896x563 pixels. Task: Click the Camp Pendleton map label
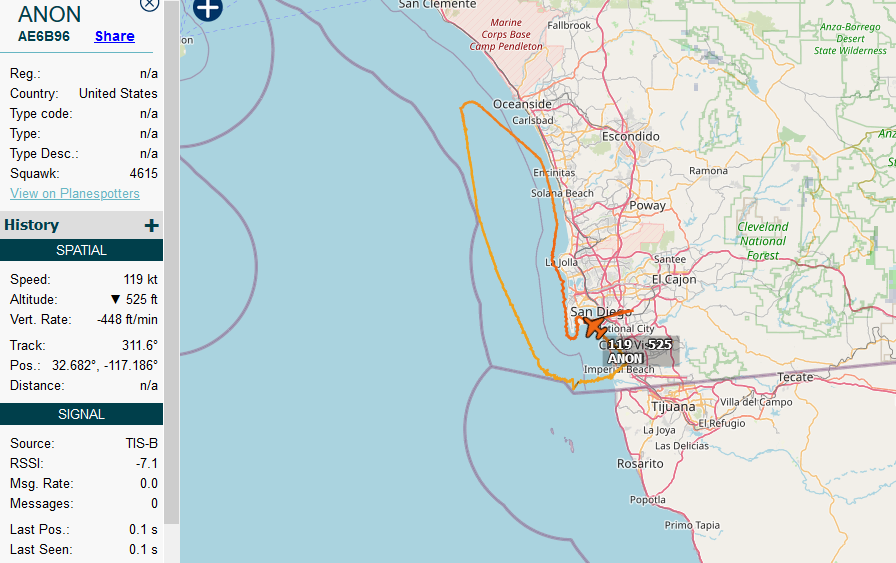pos(506,34)
